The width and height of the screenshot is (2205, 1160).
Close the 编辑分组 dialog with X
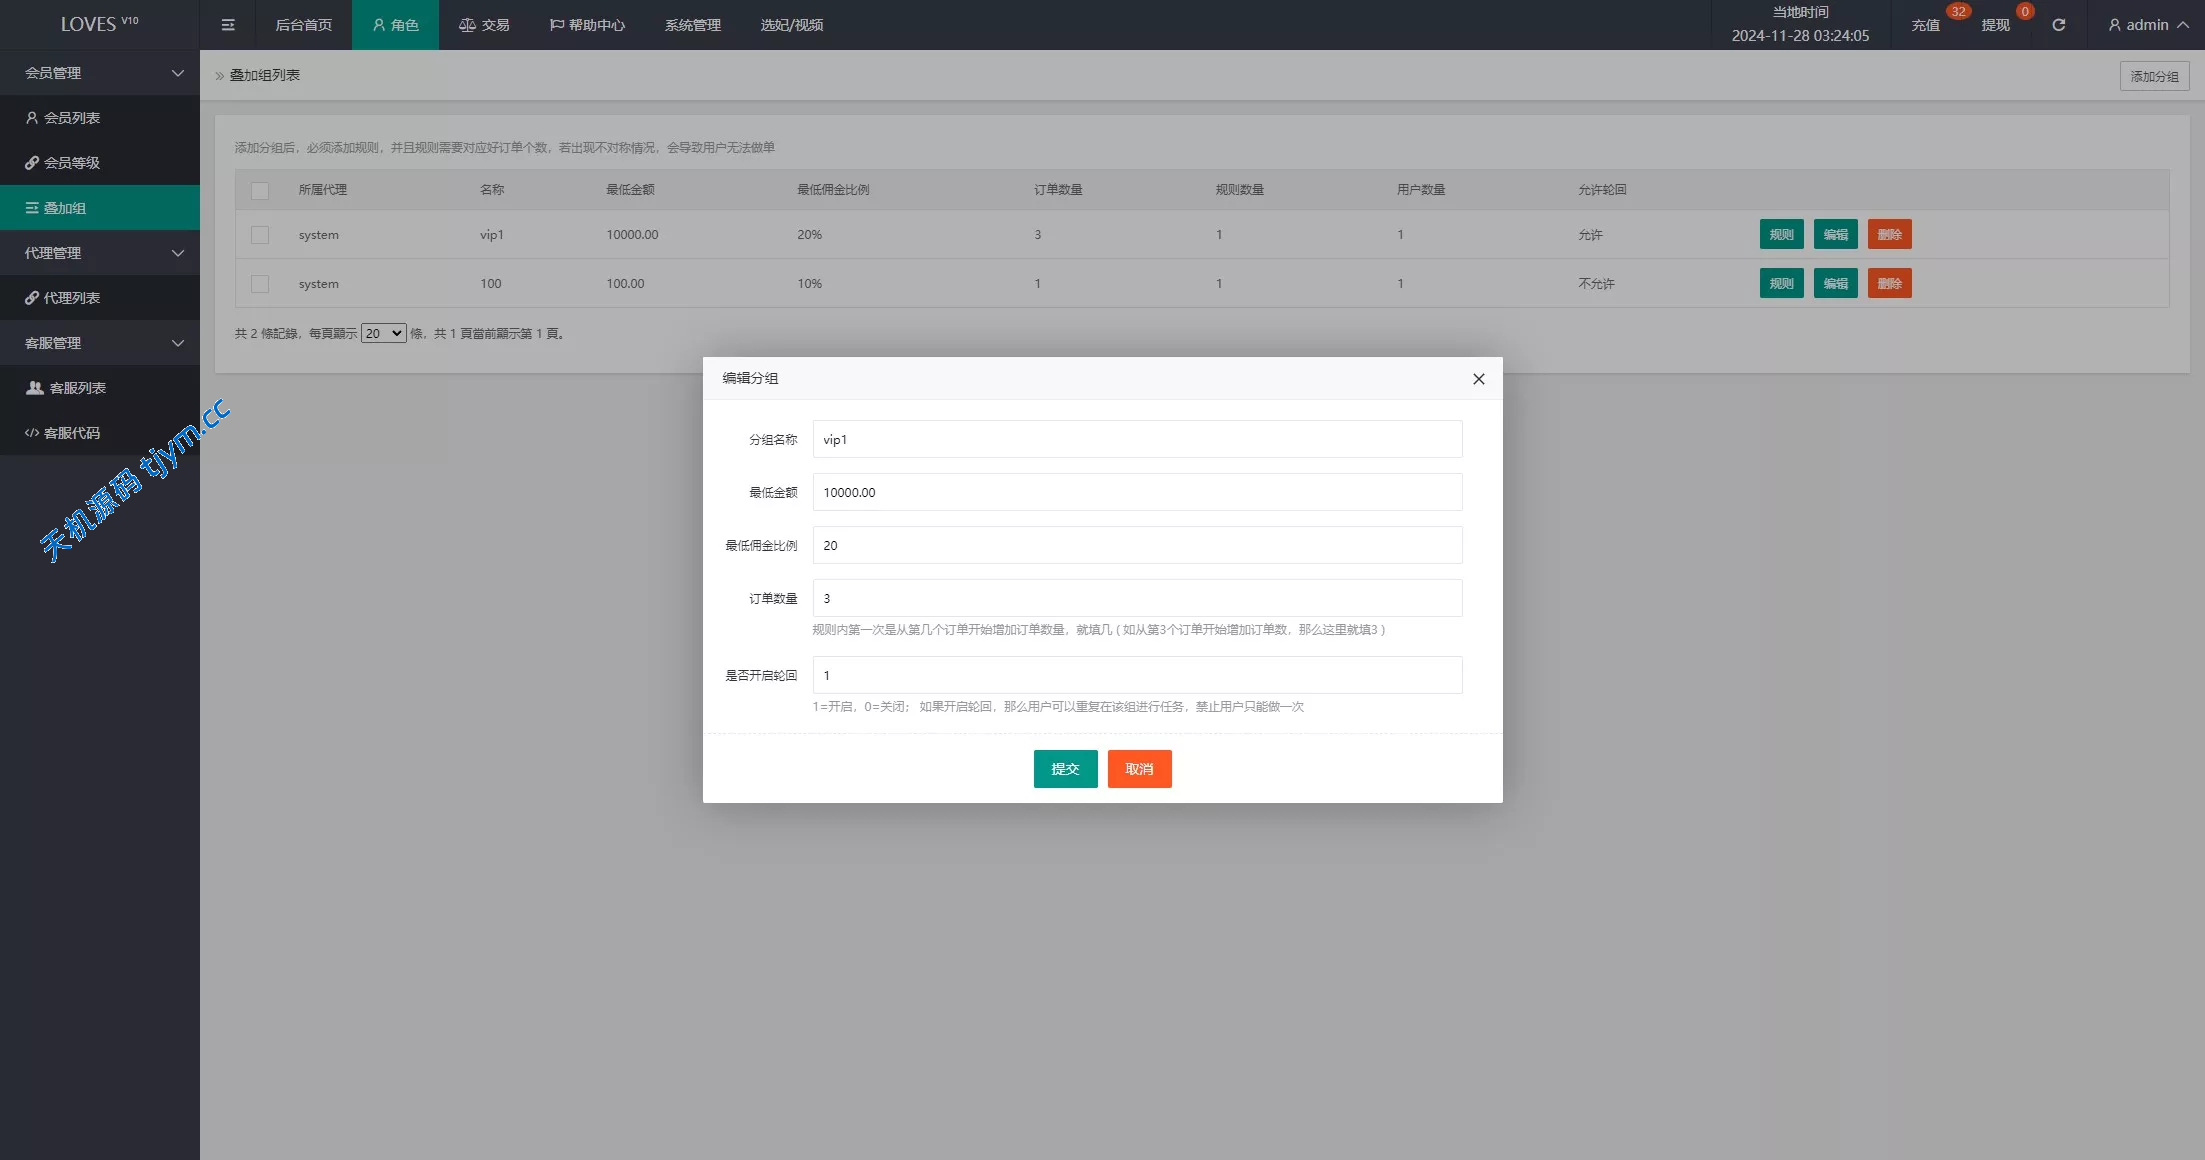pyautogui.click(x=1478, y=379)
